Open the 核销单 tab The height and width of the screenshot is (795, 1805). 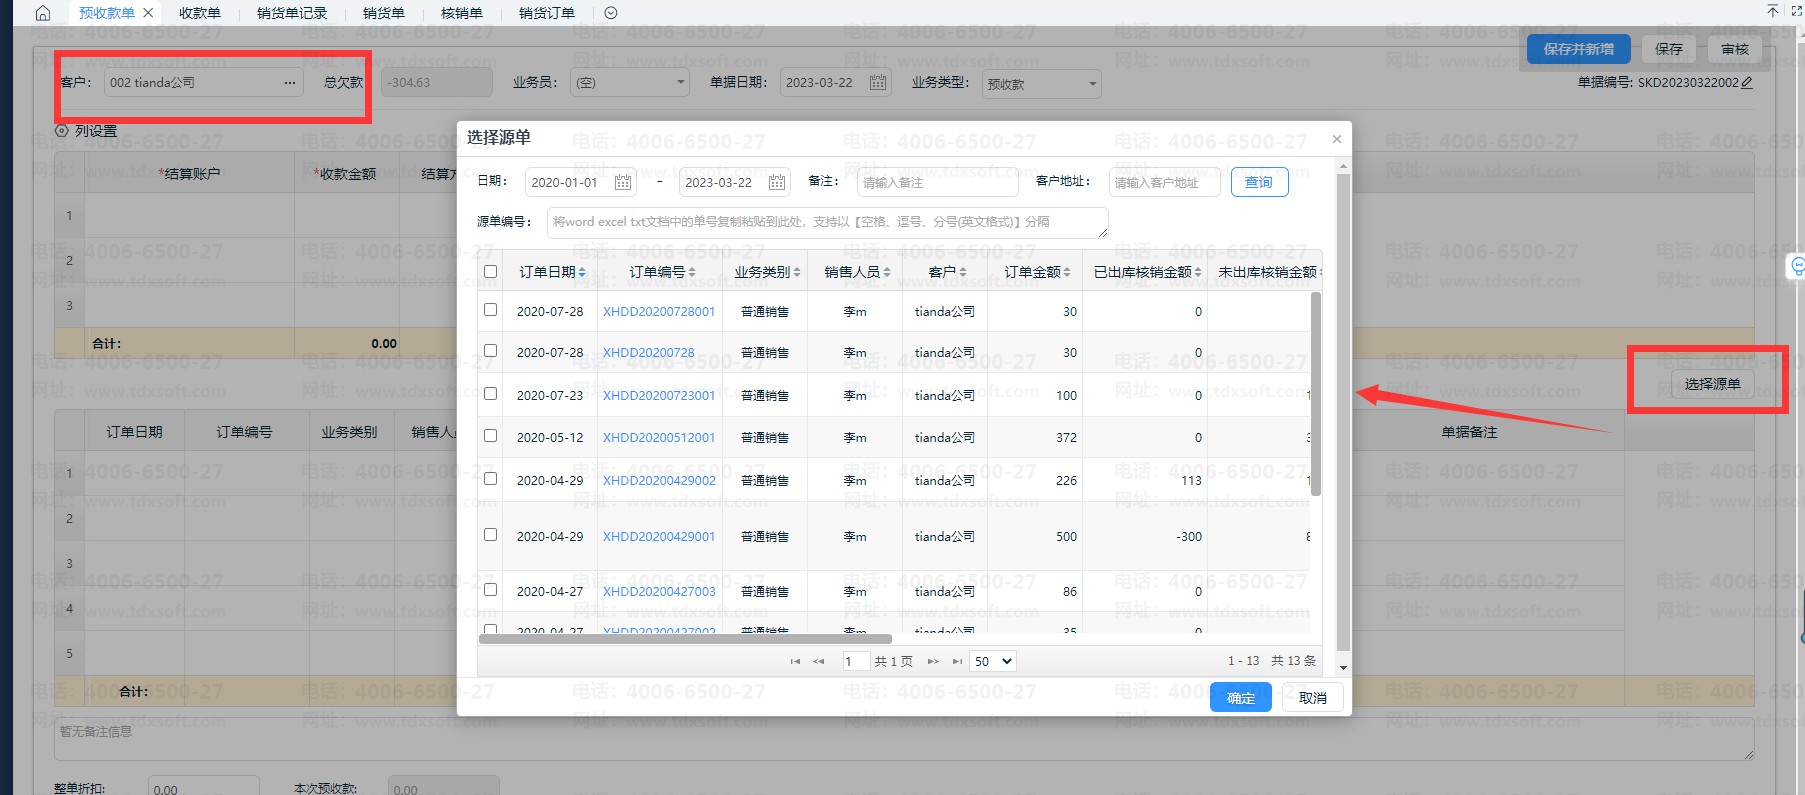click(x=461, y=13)
